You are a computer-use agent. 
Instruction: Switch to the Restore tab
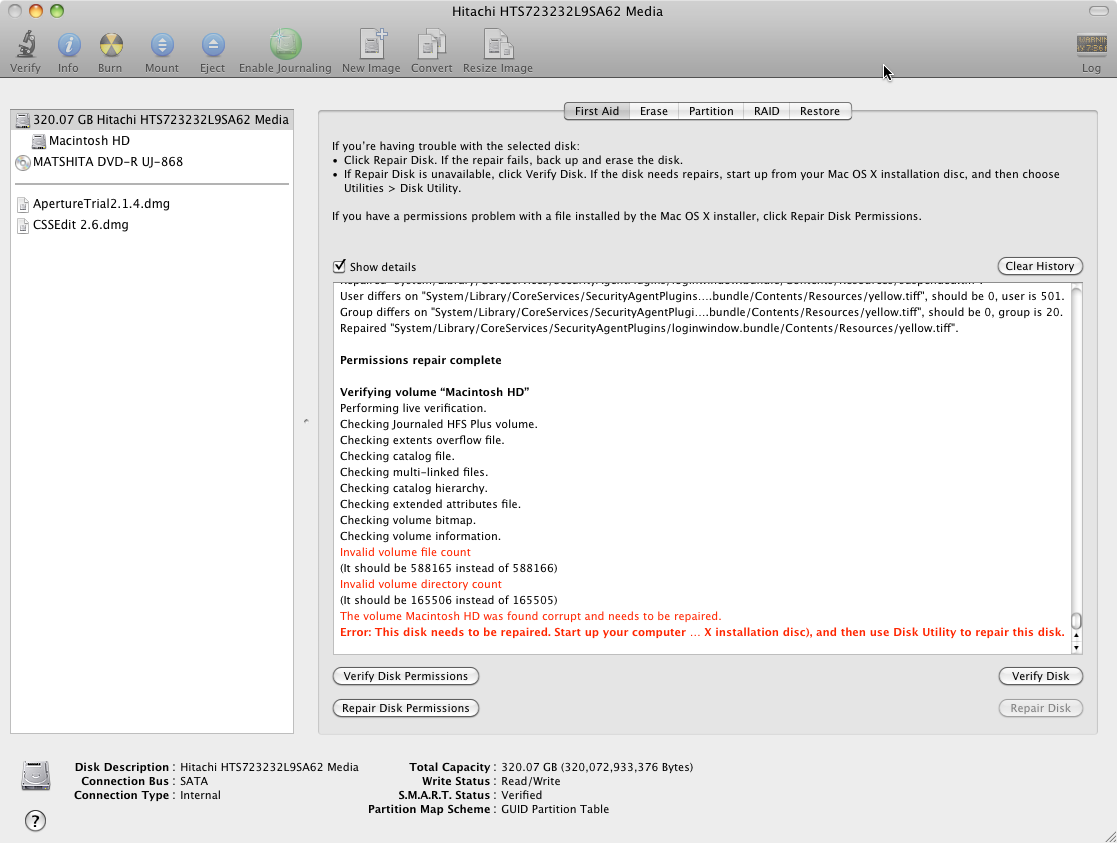coord(819,111)
